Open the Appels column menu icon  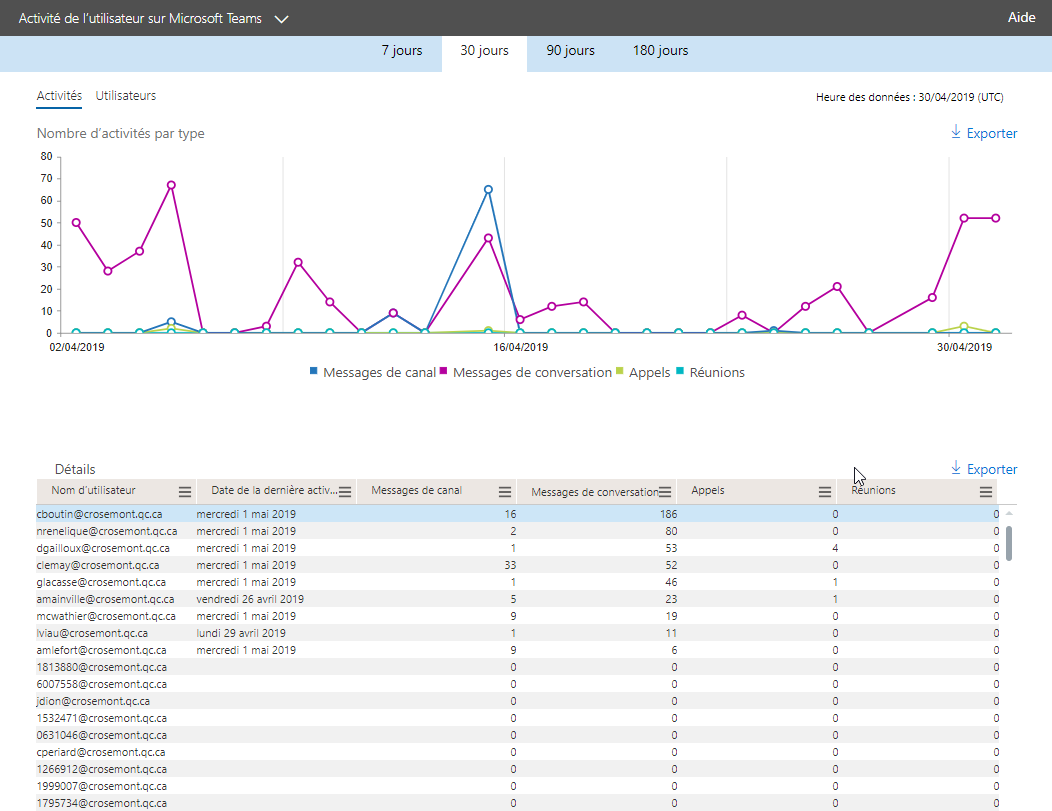click(825, 492)
